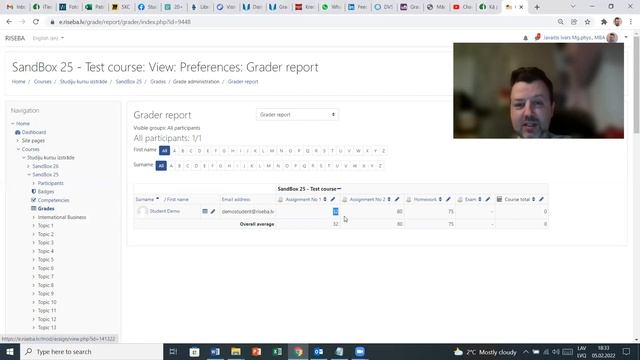Click Assignment No 1 grade input field
Viewport: 640px width, 360px height.
[336, 211]
